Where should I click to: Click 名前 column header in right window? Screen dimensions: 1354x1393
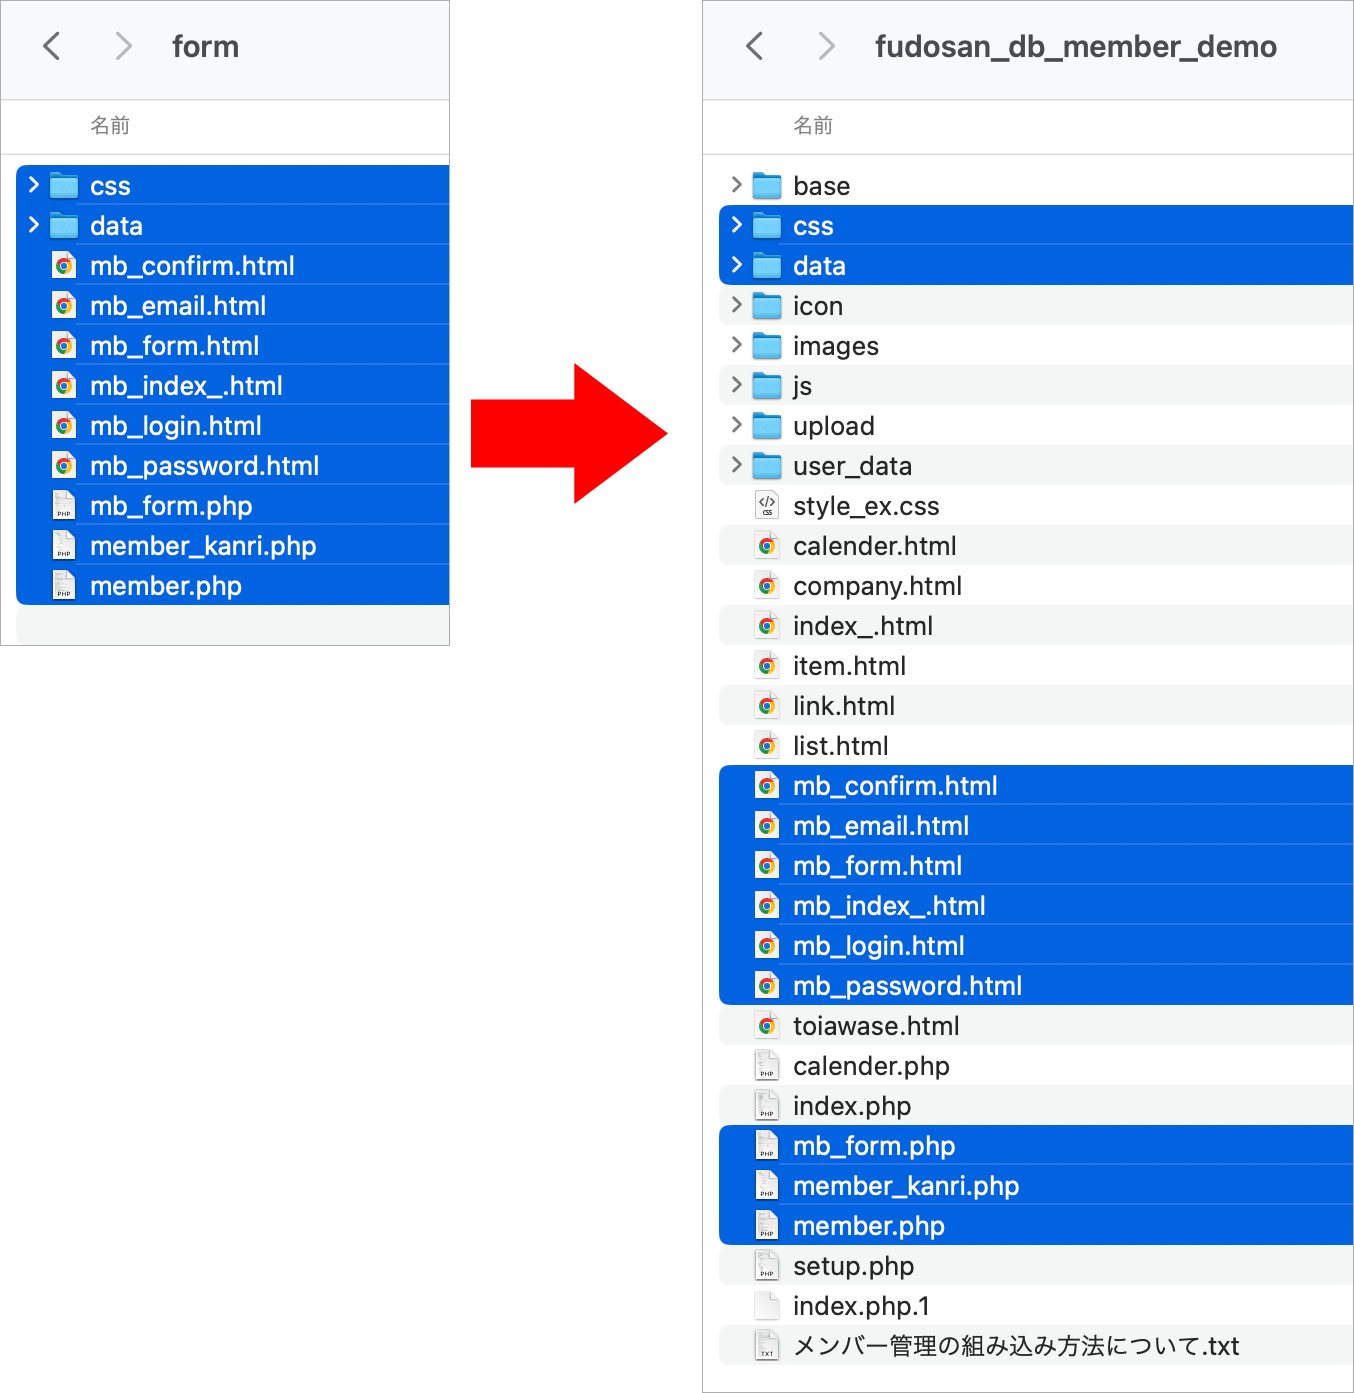coord(813,125)
